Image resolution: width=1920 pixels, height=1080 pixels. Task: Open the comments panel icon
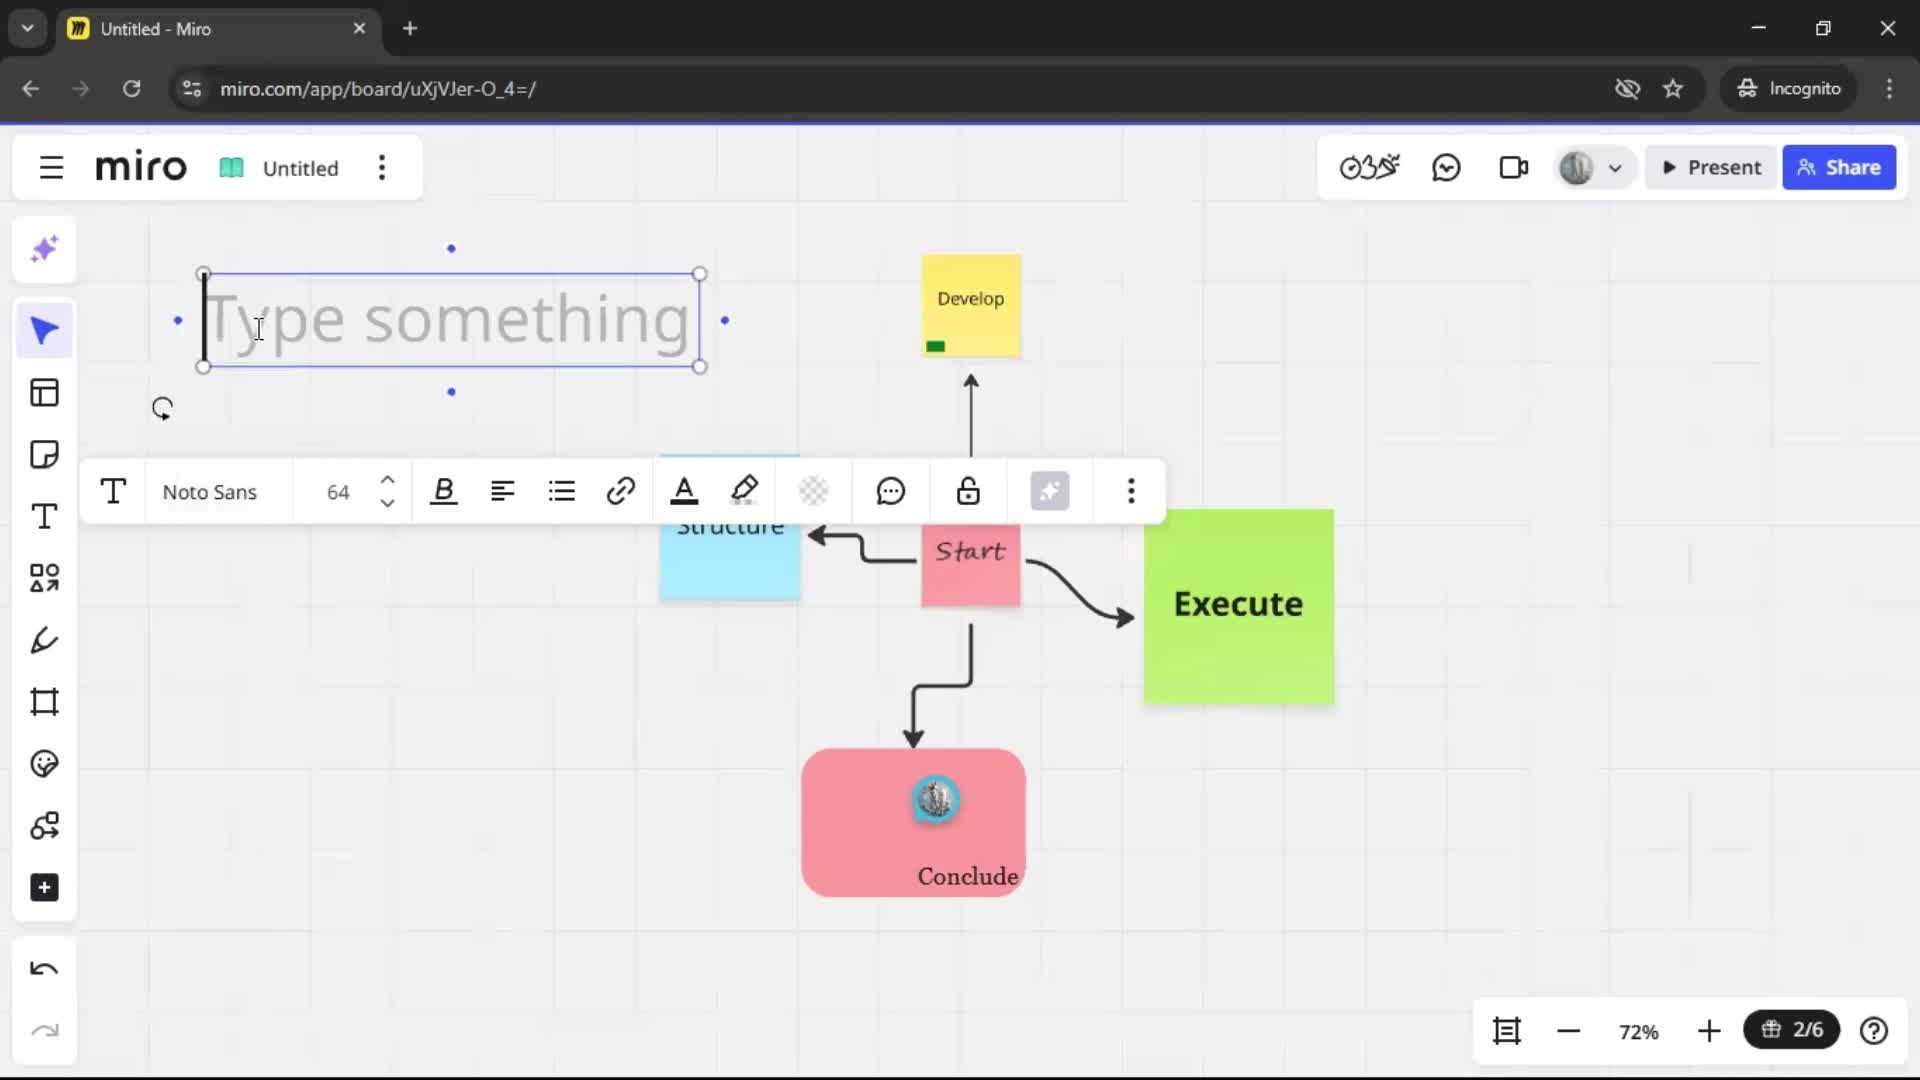pyautogui.click(x=1447, y=168)
